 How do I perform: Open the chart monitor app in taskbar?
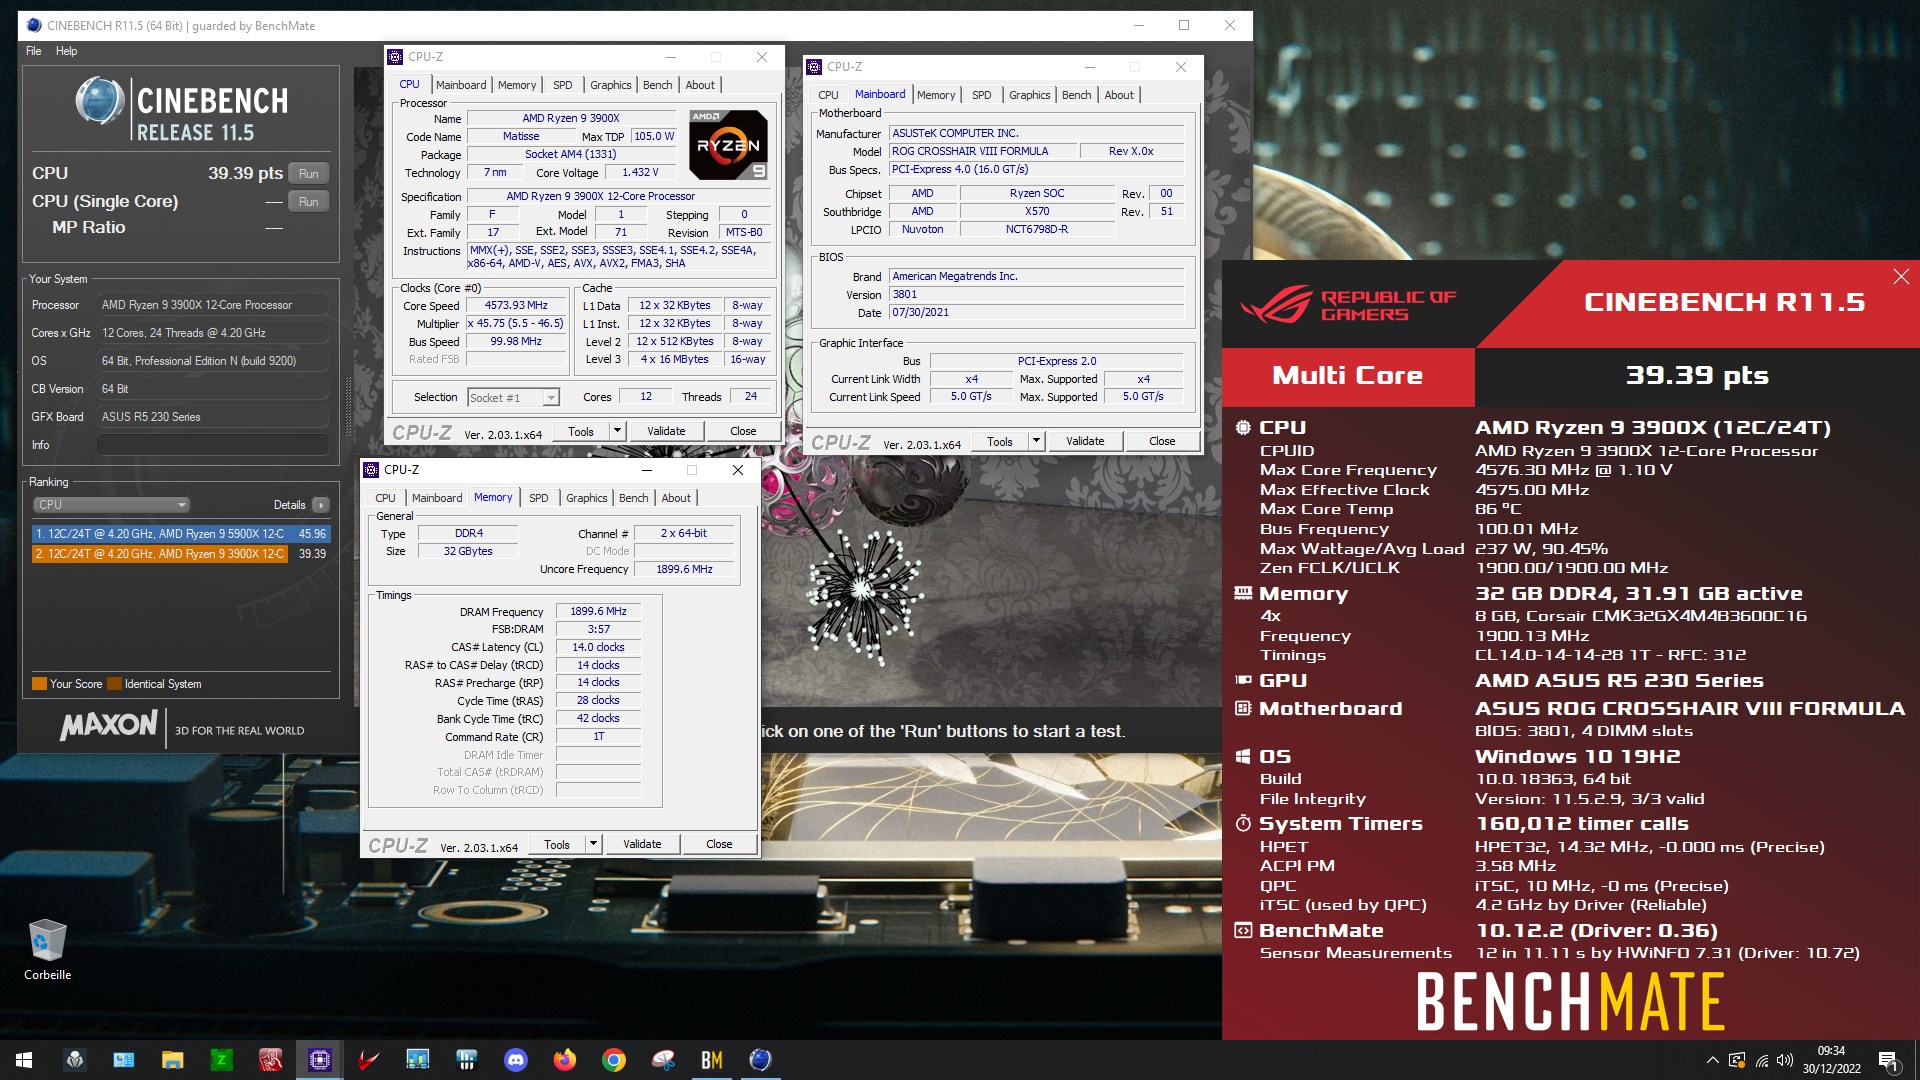[418, 1060]
